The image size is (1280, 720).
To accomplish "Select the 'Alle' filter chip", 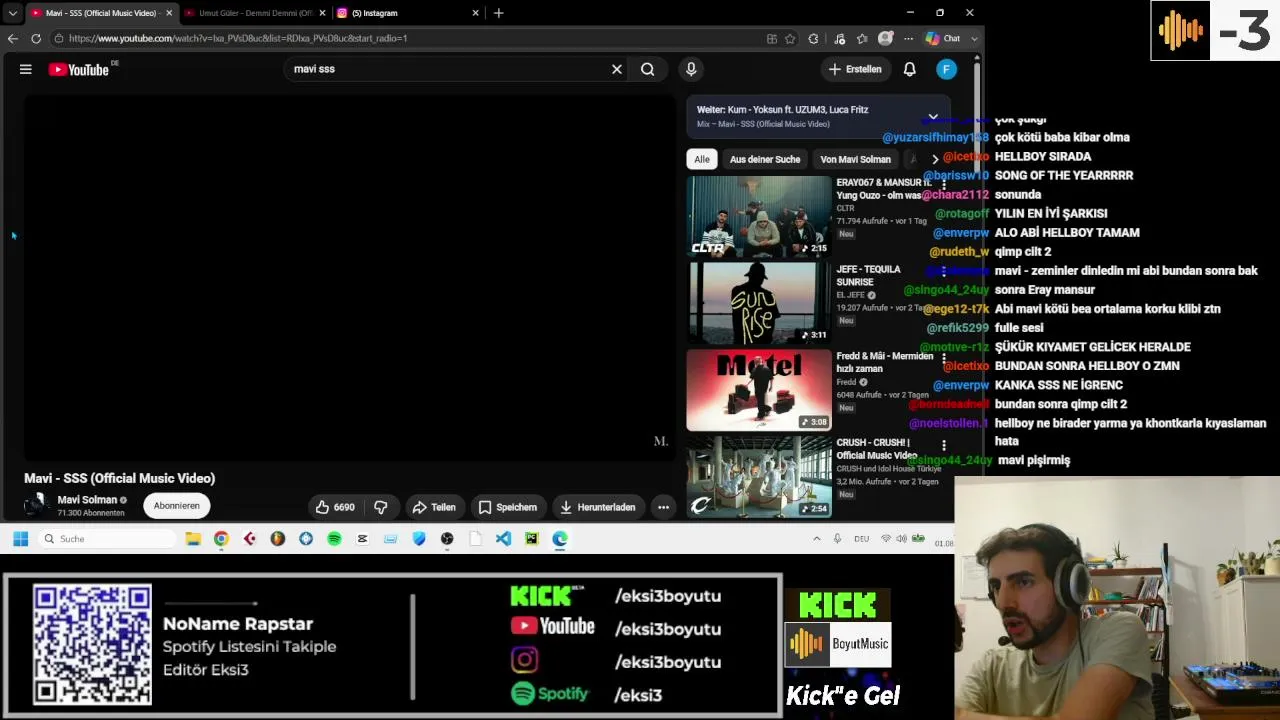I will 702,159.
